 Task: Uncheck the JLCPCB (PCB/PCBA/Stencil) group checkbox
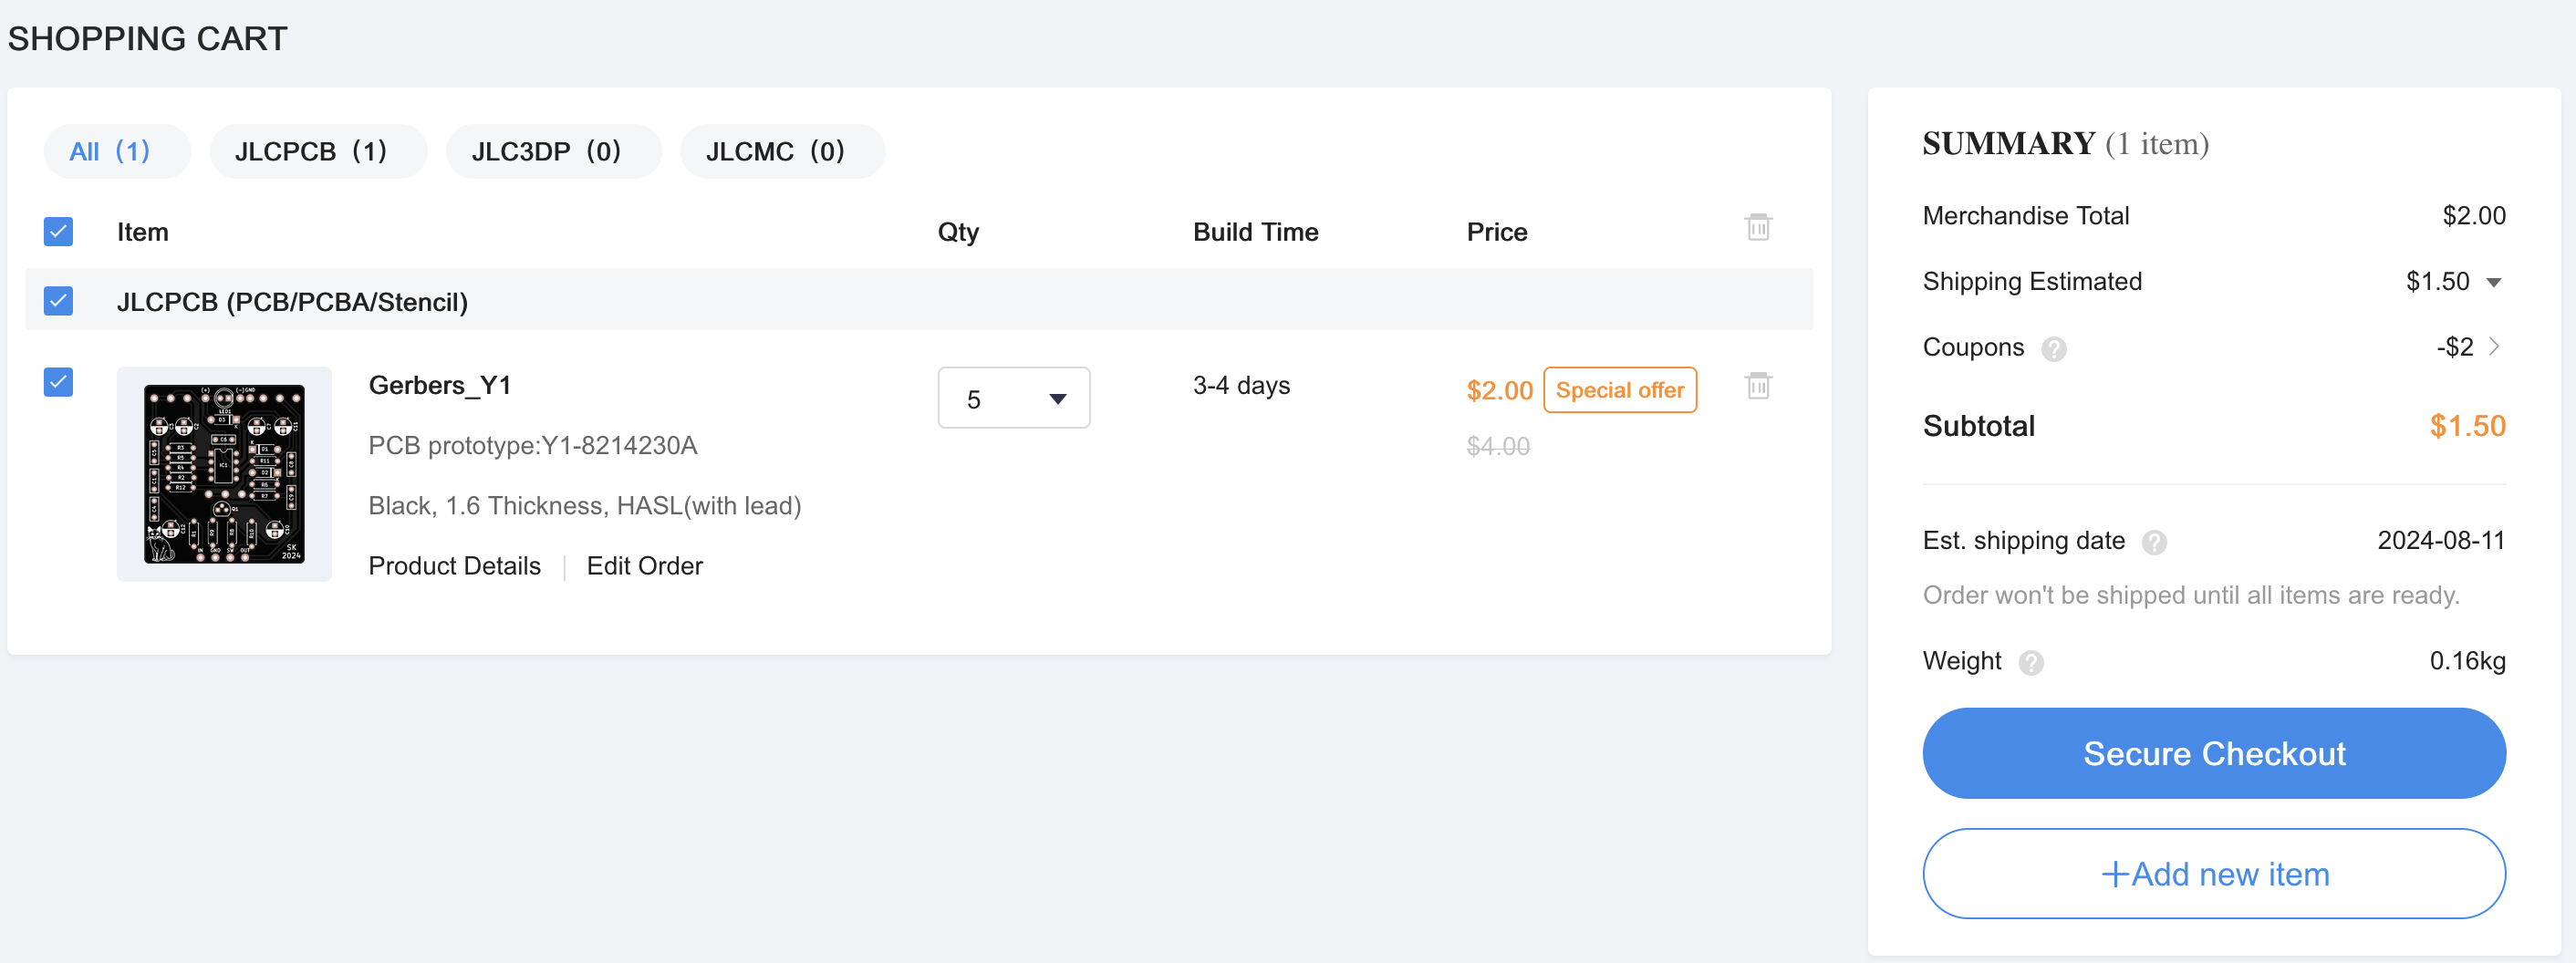pyautogui.click(x=58, y=301)
